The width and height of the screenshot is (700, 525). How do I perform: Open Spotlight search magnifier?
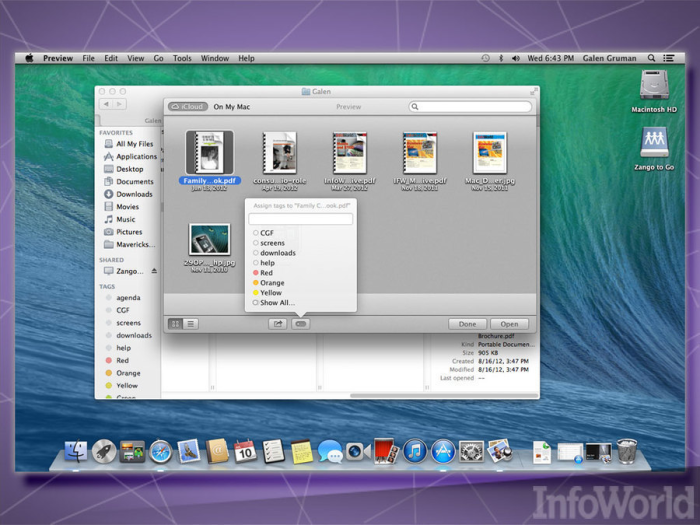click(651, 58)
